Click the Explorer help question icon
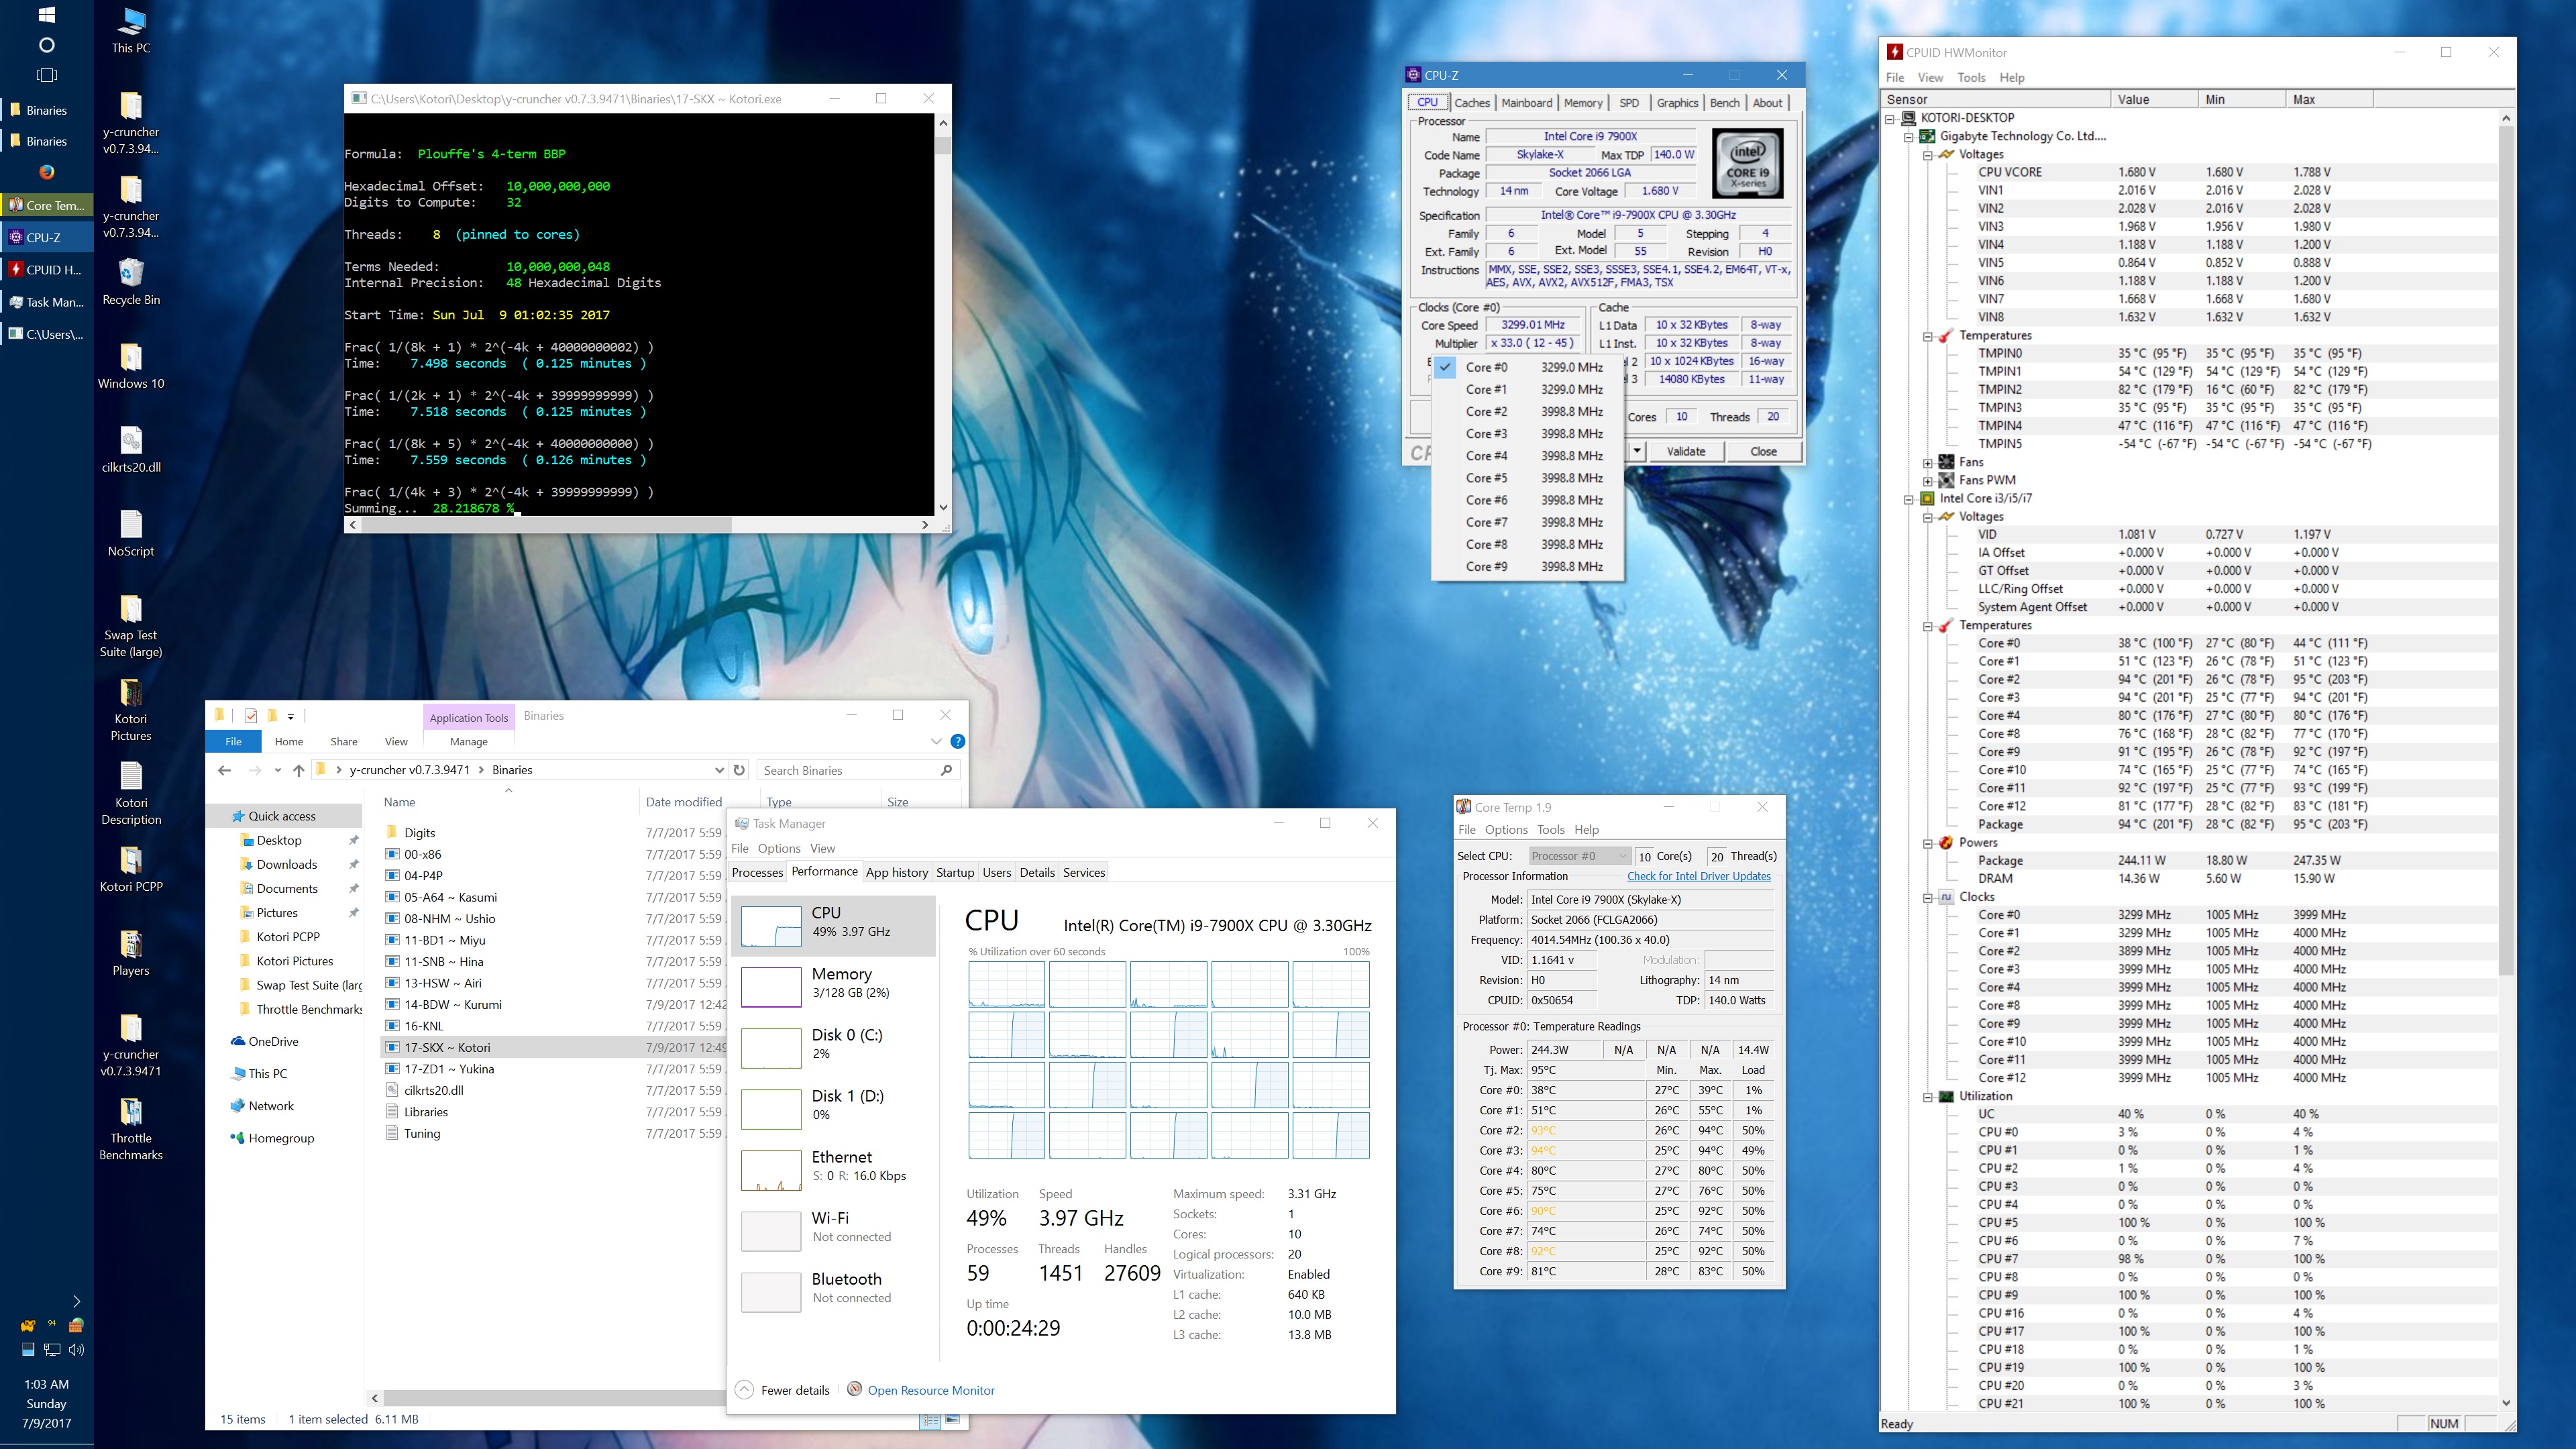2576x1449 pixels. click(x=957, y=741)
